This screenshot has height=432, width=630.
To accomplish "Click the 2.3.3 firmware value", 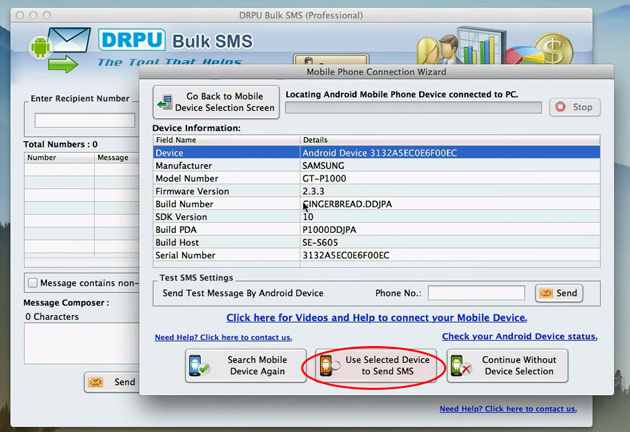I will [313, 191].
